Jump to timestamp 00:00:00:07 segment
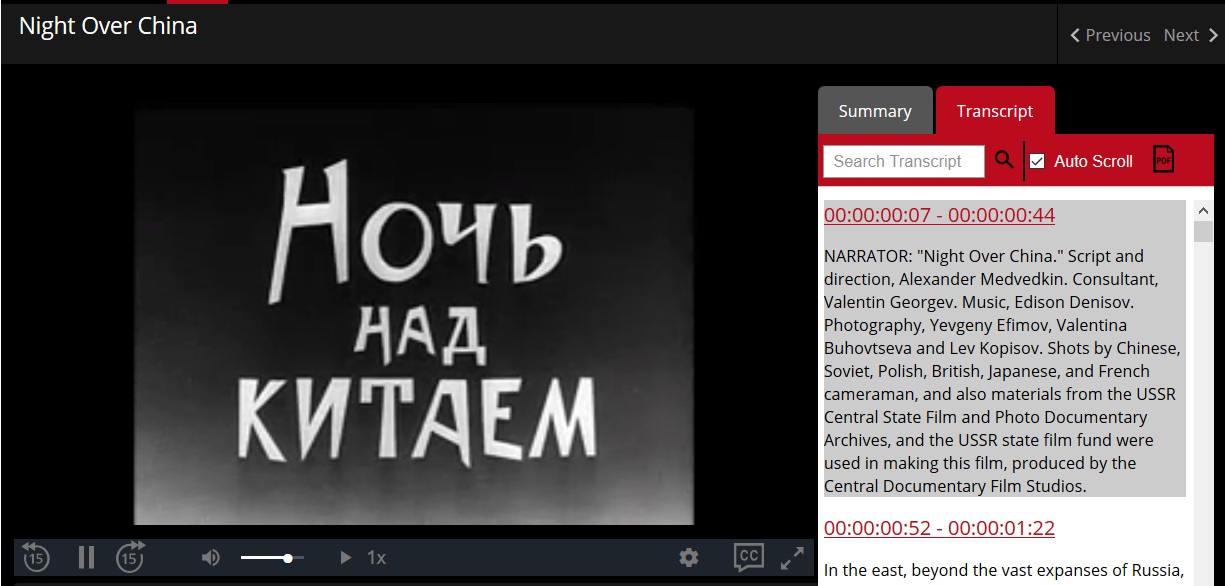The image size is (1225, 586). click(x=939, y=215)
